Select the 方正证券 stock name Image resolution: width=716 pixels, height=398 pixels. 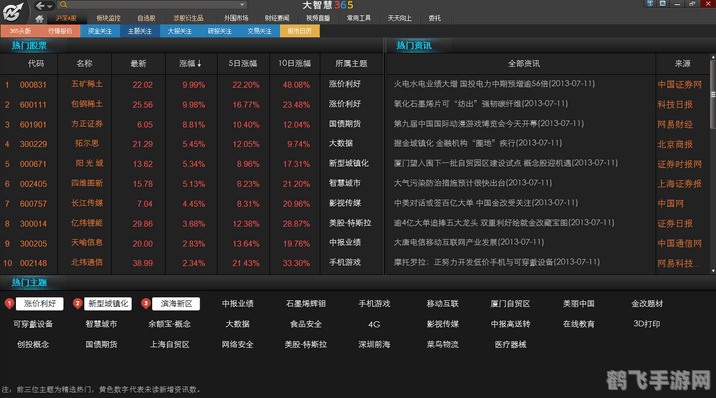87,124
